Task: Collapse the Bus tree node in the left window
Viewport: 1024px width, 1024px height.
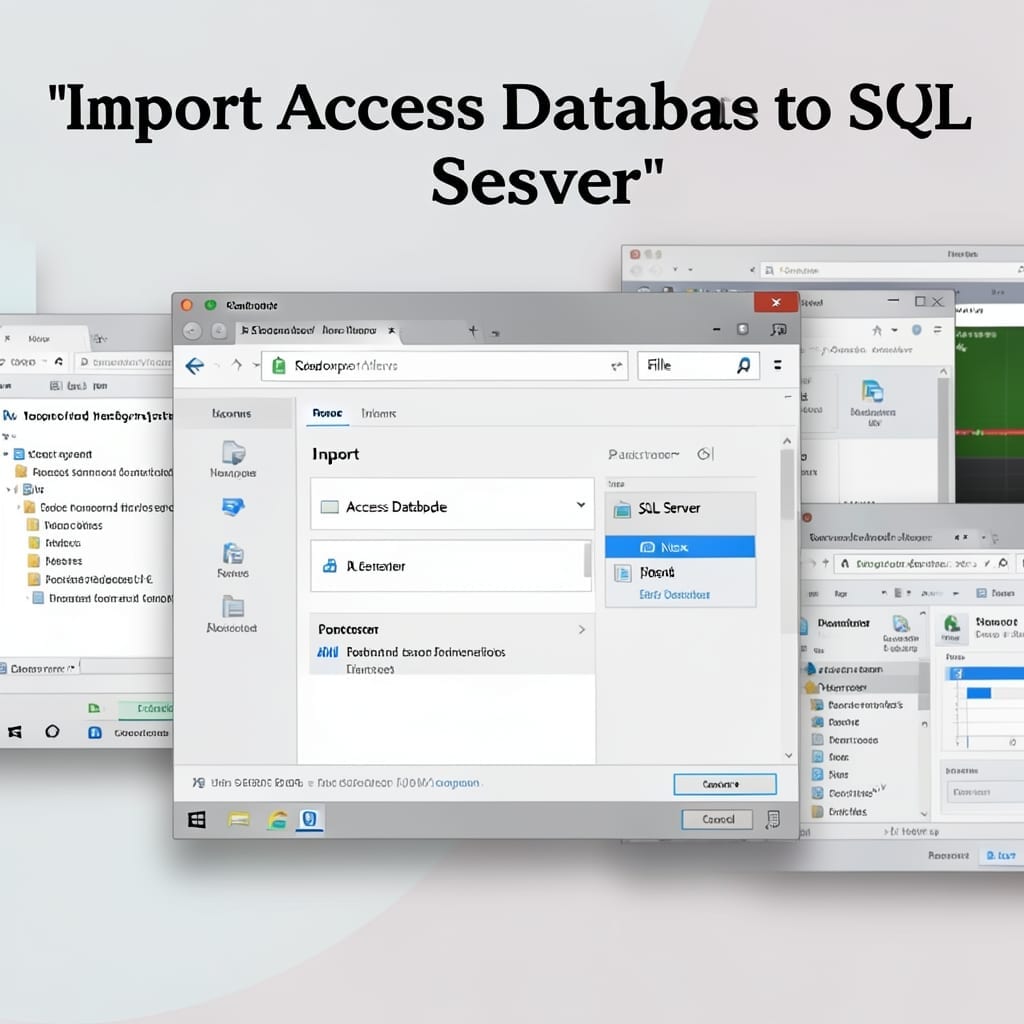Action: pyautogui.click(x=8, y=489)
